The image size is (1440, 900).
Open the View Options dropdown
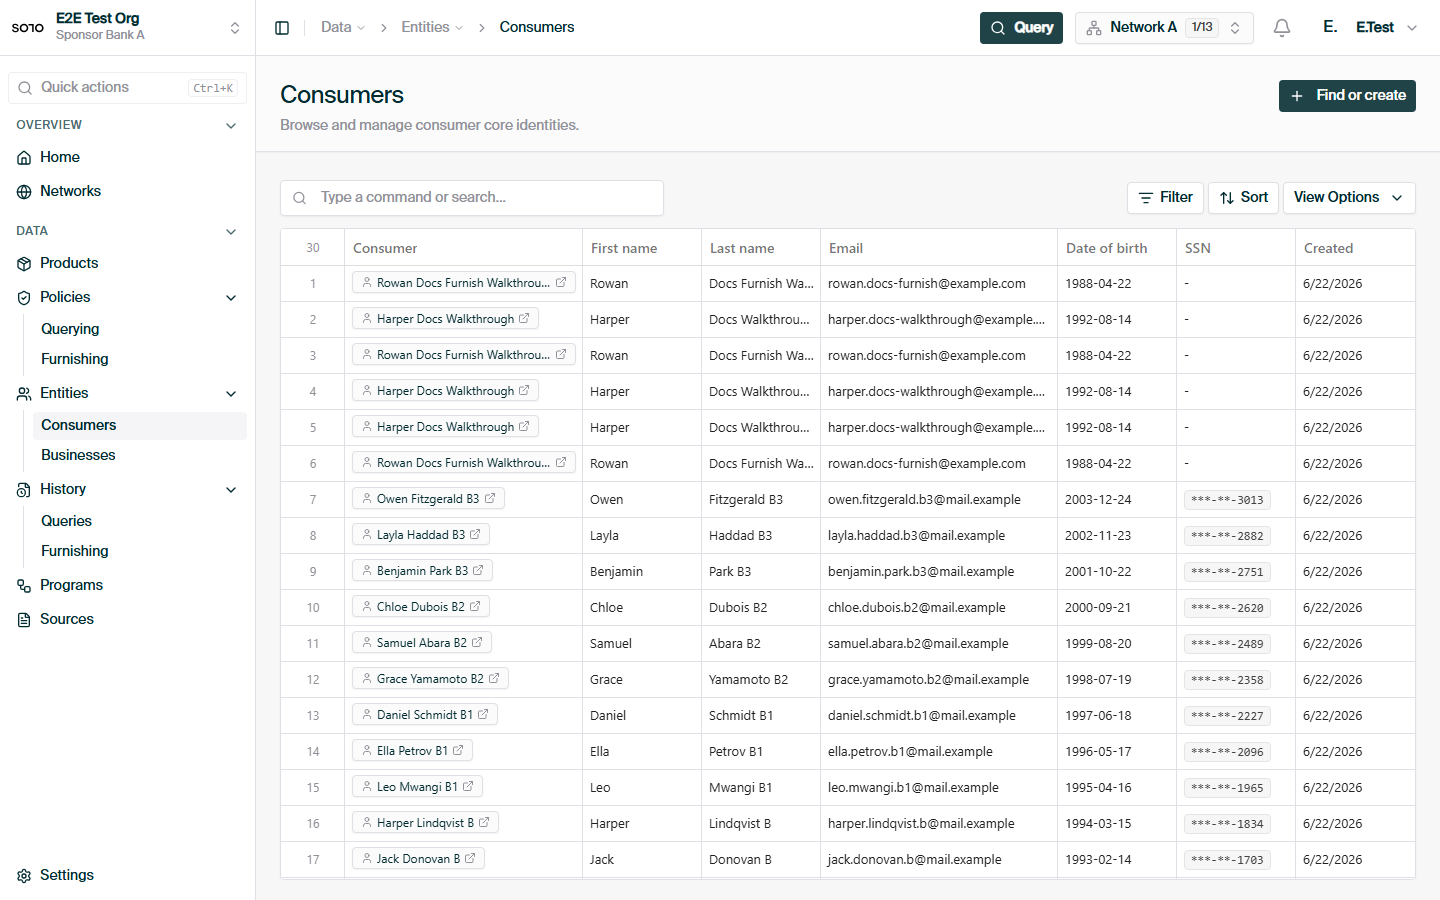click(x=1349, y=198)
